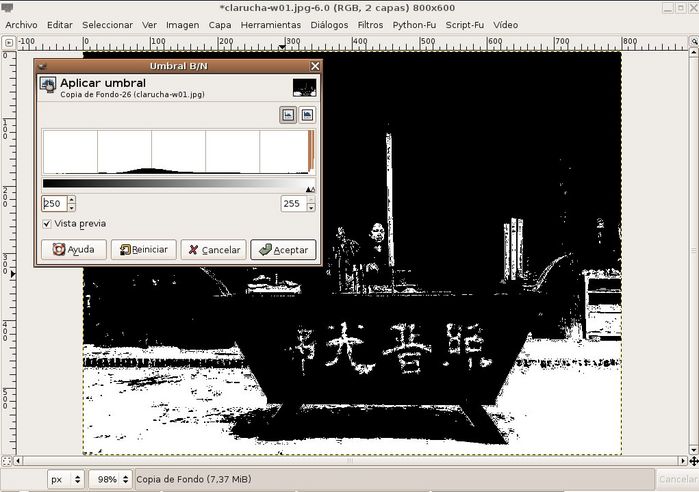Image resolution: width=699 pixels, height=492 pixels.
Task: Click inside the threshold histogram graph
Action: coord(178,152)
